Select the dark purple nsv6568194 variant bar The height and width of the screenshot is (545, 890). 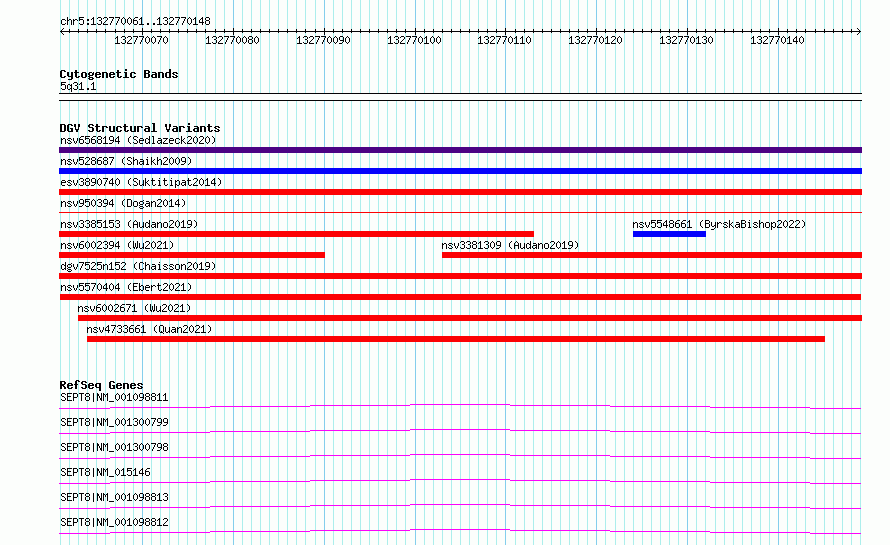point(460,150)
